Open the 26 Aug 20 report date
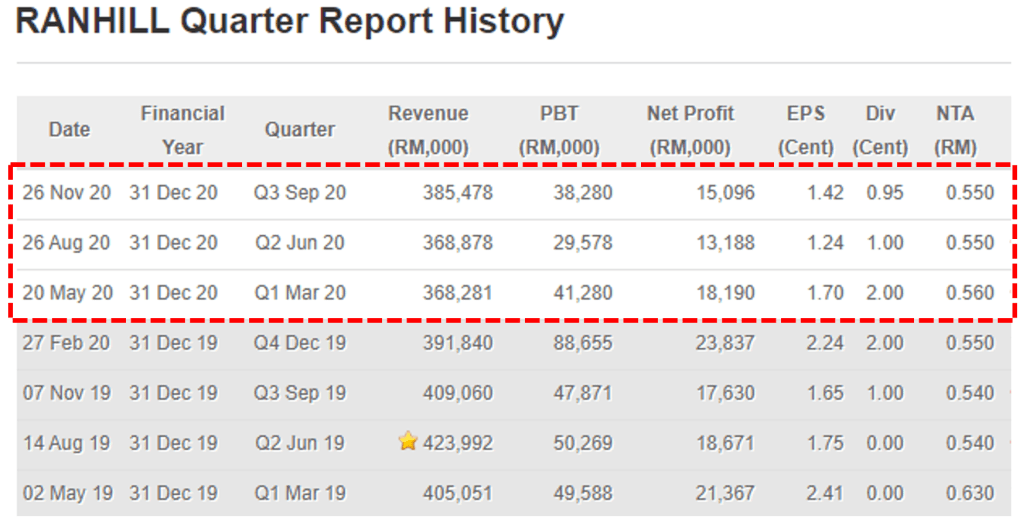Viewport: 1023px width, 529px height. [68, 243]
